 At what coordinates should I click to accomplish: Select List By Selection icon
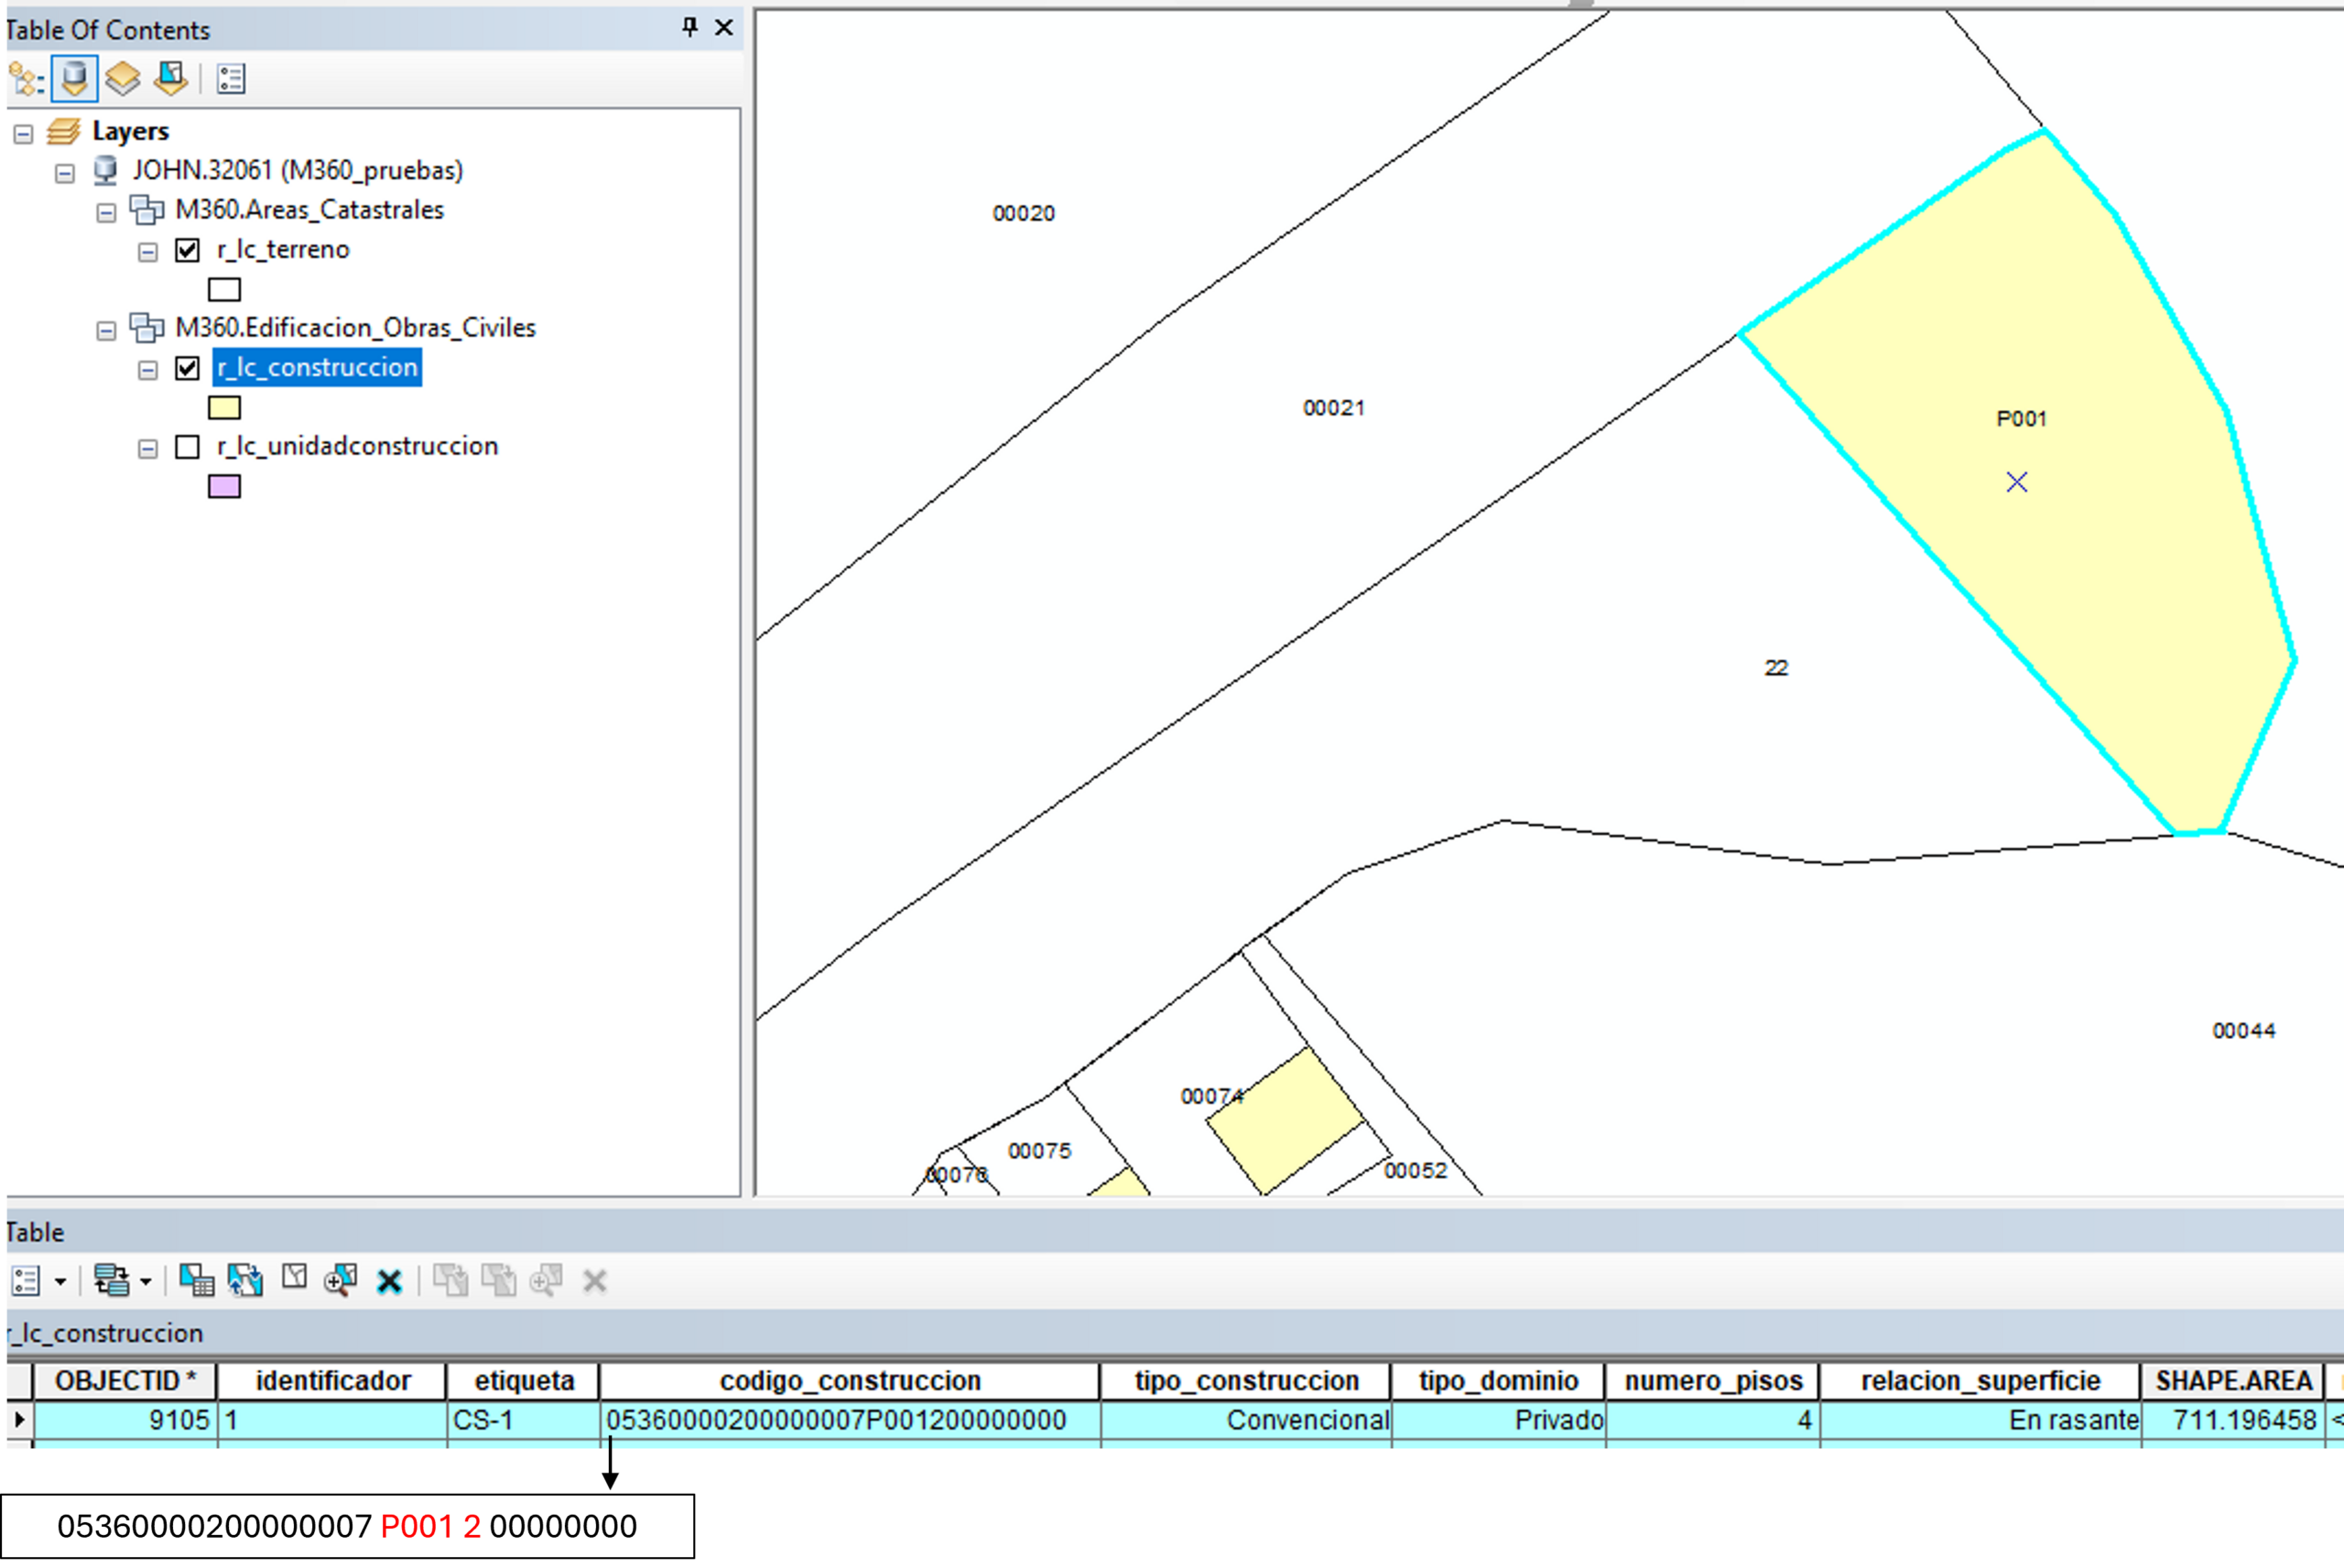click(171, 79)
